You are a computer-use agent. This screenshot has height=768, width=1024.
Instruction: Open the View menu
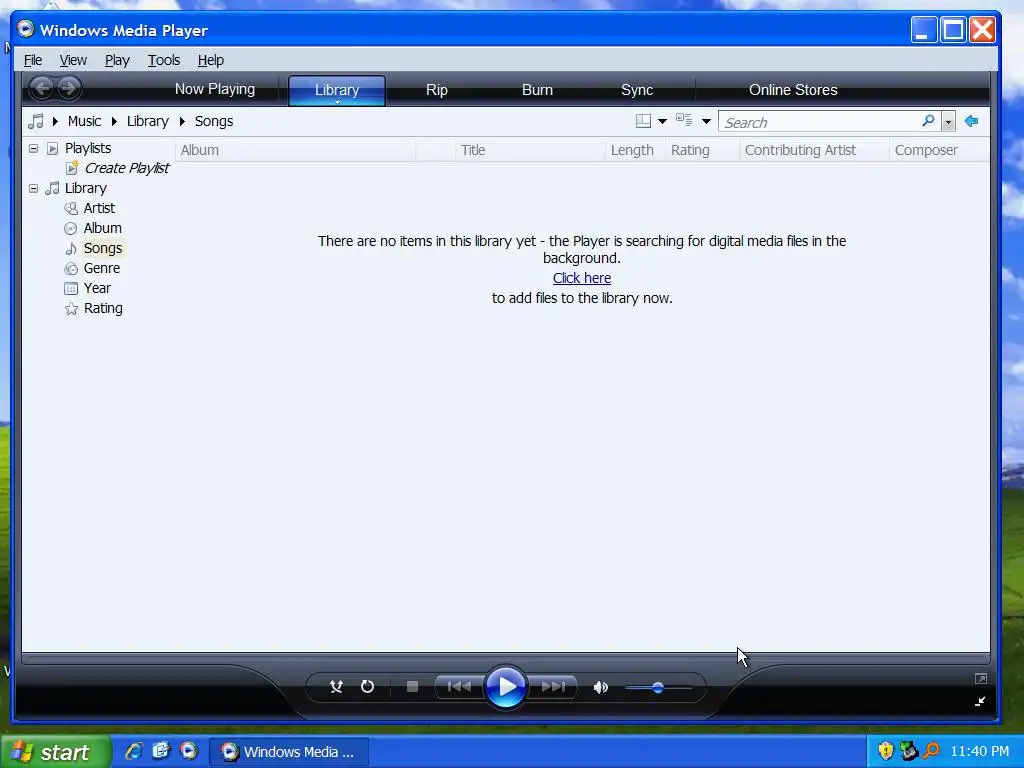[x=73, y=60]
